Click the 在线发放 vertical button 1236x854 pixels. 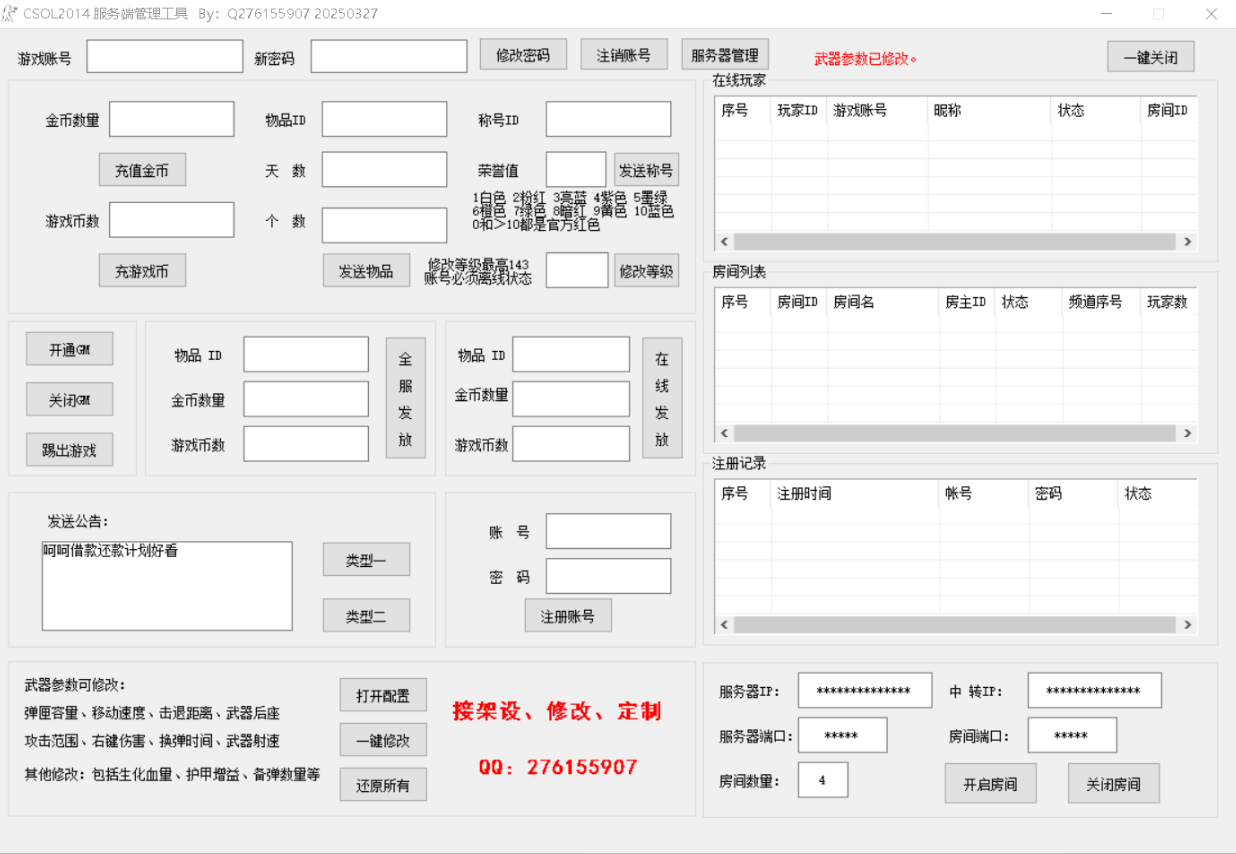click(662, 398)
